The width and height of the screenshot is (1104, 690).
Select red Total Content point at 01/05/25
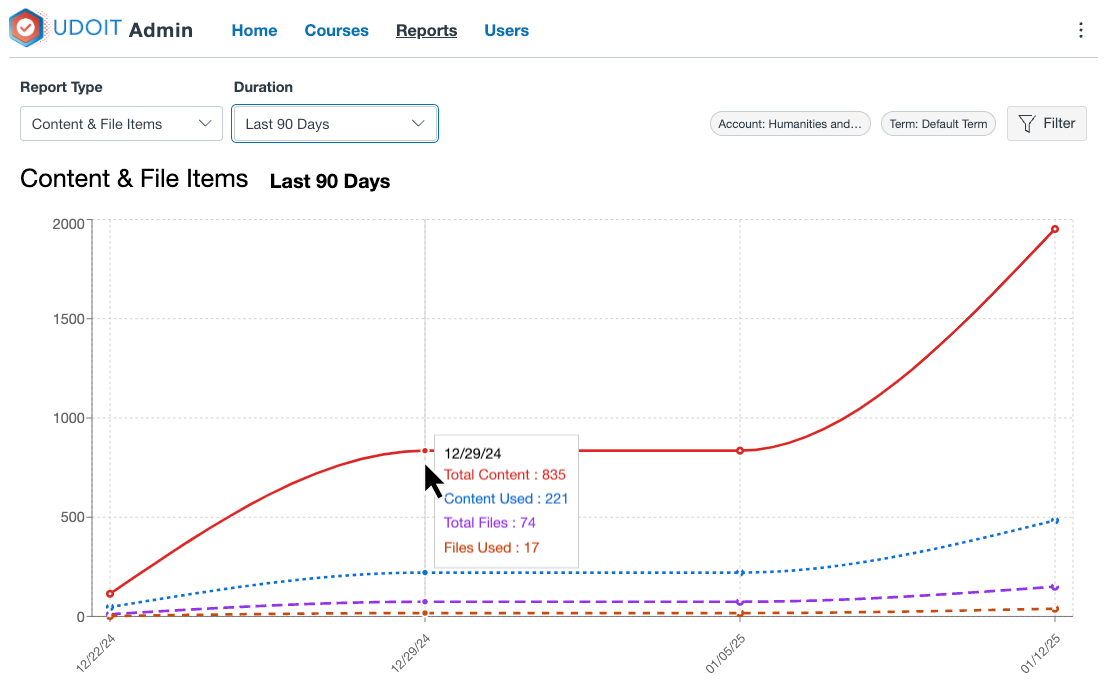pyautogui.click(x=740, y=451)
